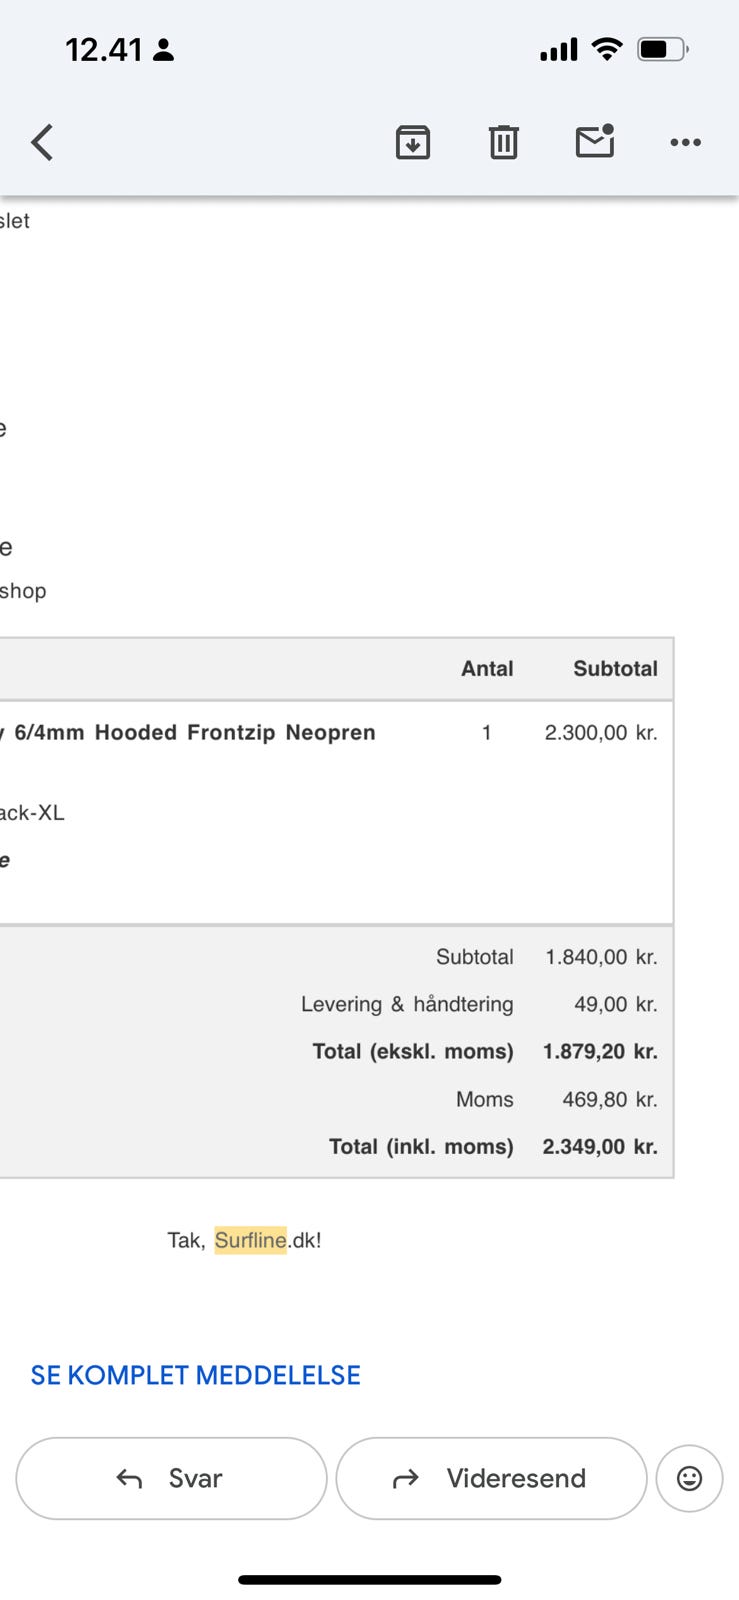Archive this email with the archive icon
The image size is (739, 1600).
(413, 143)
